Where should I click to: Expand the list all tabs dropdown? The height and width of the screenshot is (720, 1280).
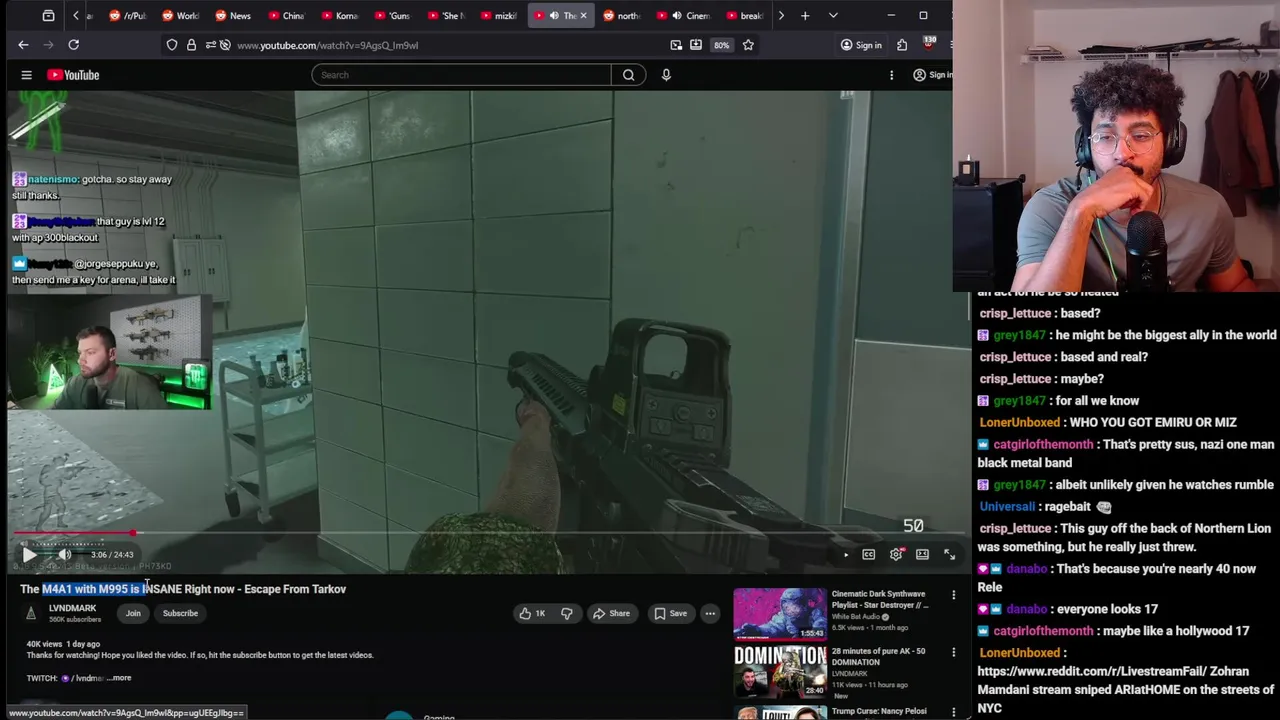(x=833, y=16)
